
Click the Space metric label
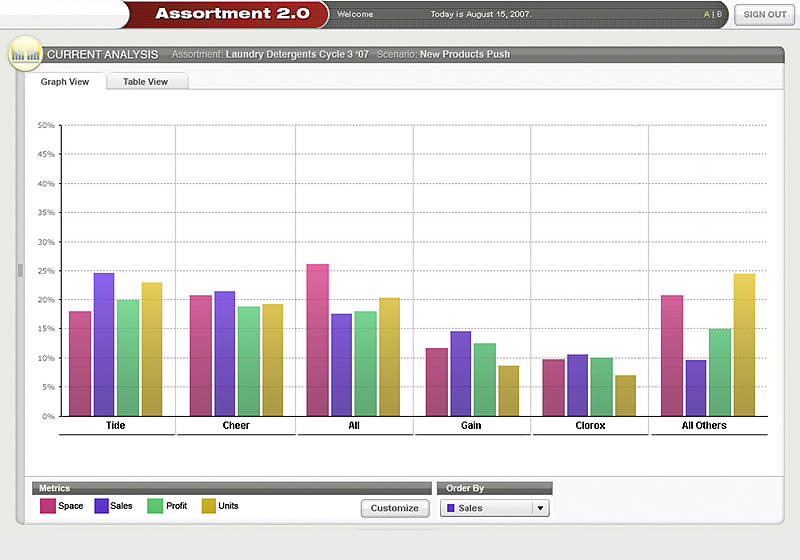pos(70,506)
